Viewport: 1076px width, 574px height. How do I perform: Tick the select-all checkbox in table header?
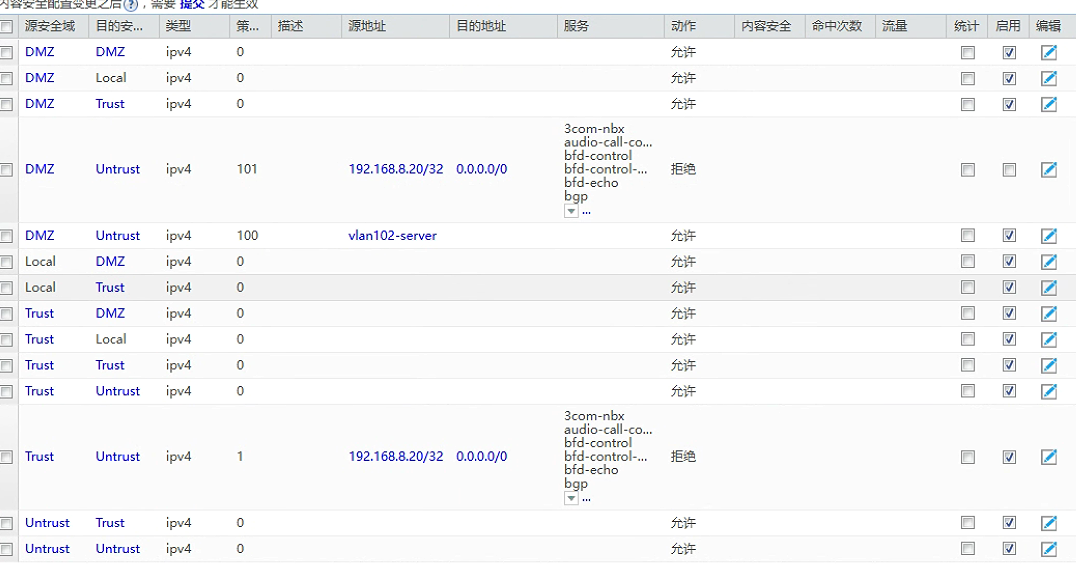pyautogui.click(x=7, y=27)
